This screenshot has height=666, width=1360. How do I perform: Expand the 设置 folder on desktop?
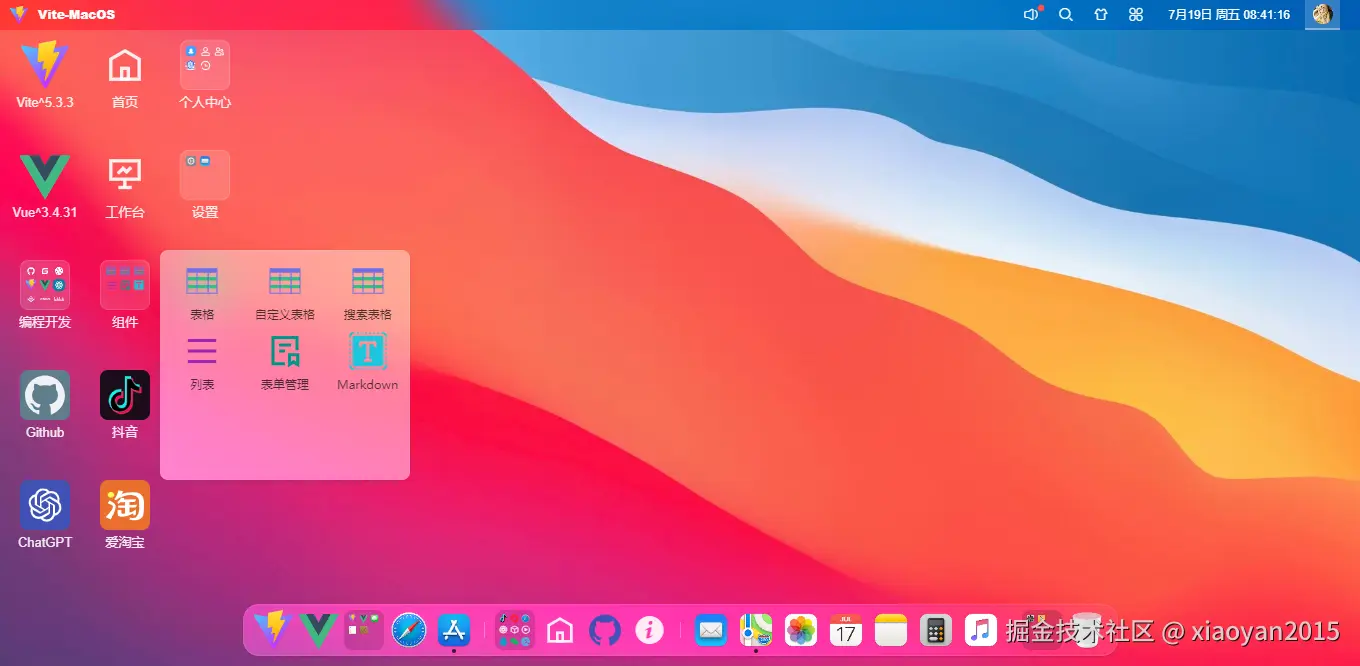pos(205,175)
